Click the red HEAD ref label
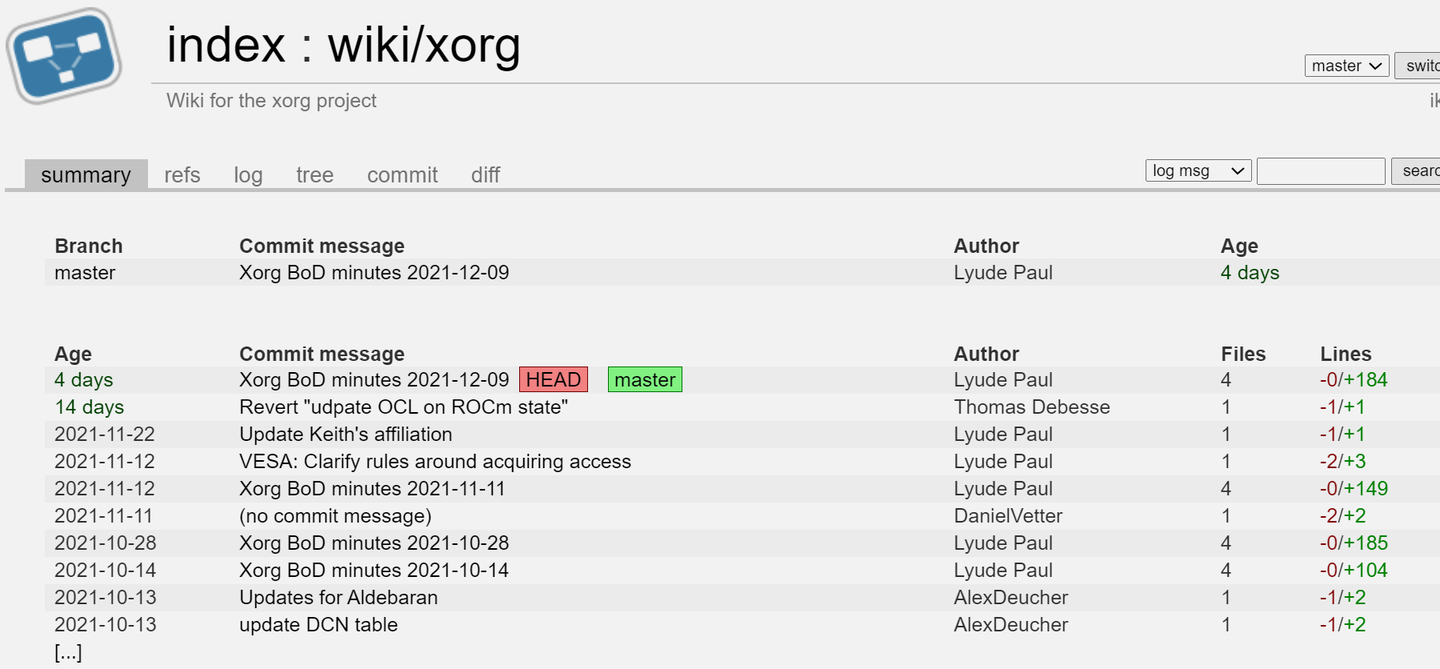1440x669 pixels. 553,380
